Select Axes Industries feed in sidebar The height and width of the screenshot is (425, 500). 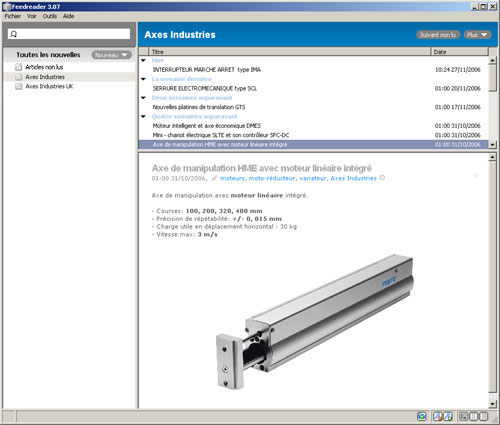(45, 77)
